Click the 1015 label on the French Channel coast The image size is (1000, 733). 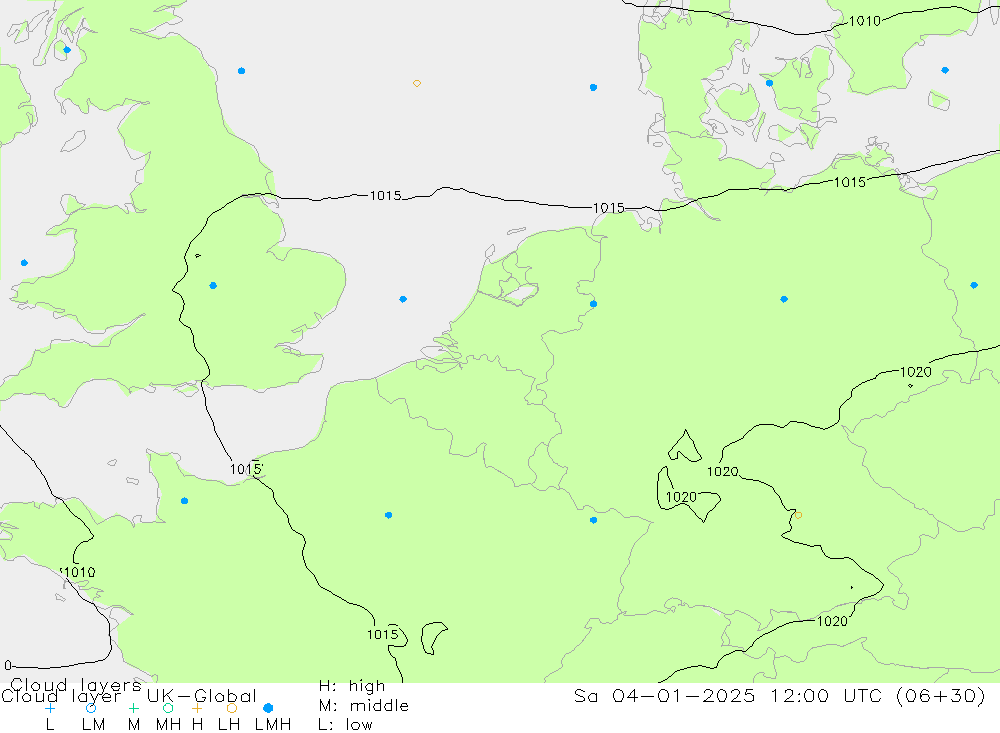pyautogui.click(x=246, y=470)
